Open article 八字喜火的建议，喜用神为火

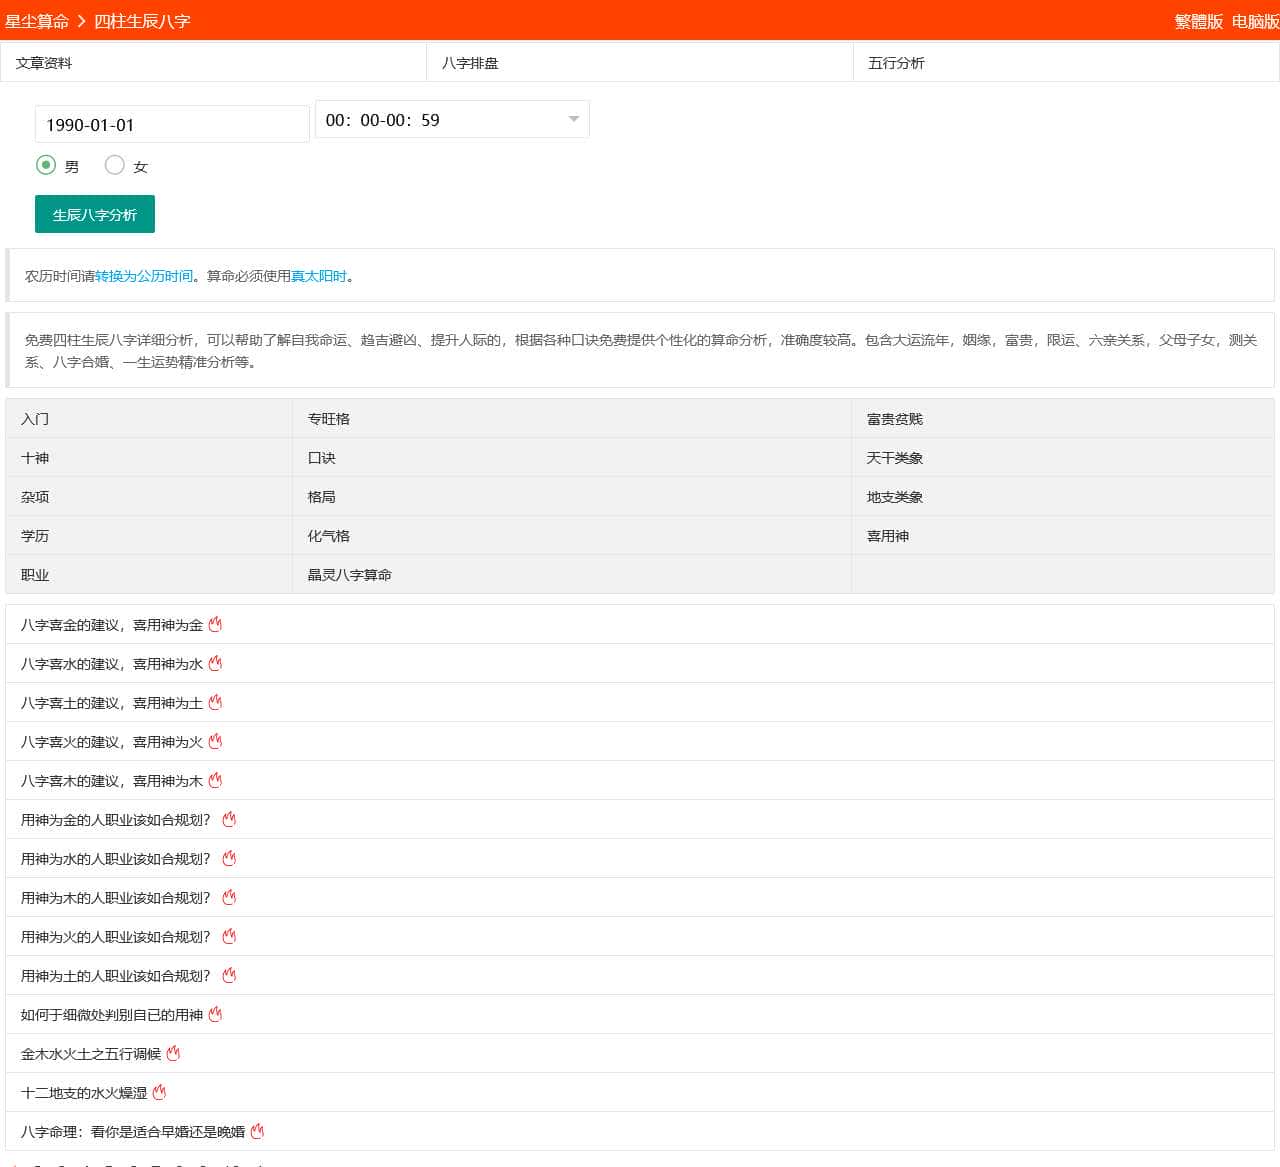tap(112, 742)
